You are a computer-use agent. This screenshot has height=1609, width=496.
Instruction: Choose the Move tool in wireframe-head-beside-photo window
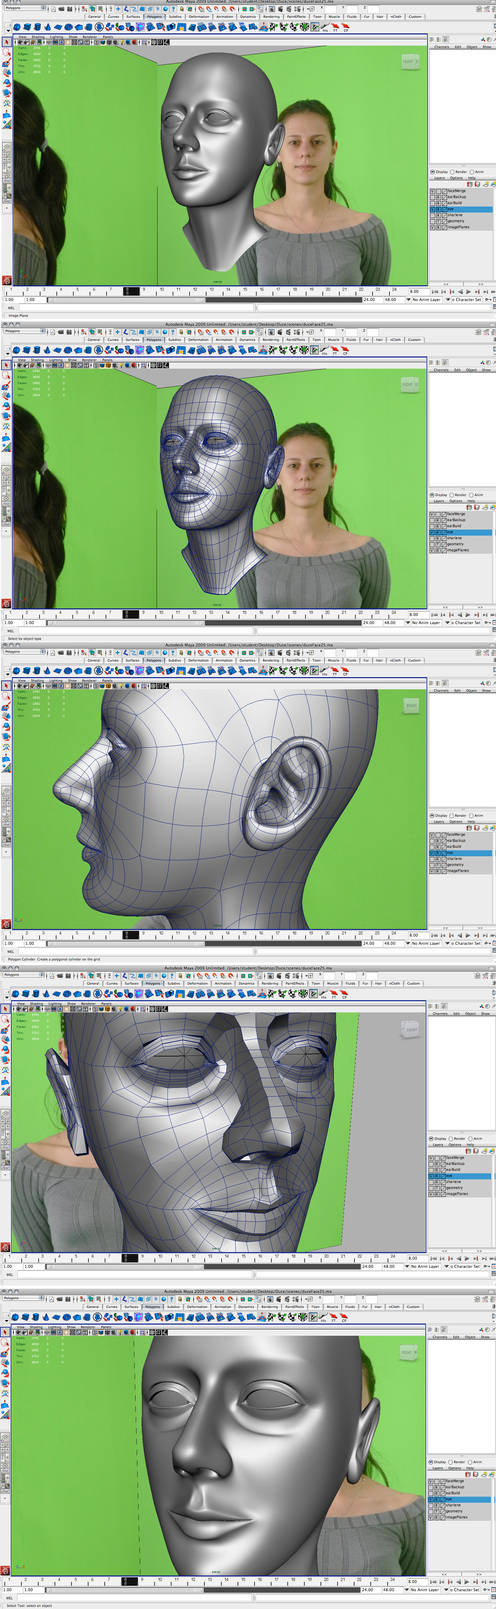click(x=6, y=394)
